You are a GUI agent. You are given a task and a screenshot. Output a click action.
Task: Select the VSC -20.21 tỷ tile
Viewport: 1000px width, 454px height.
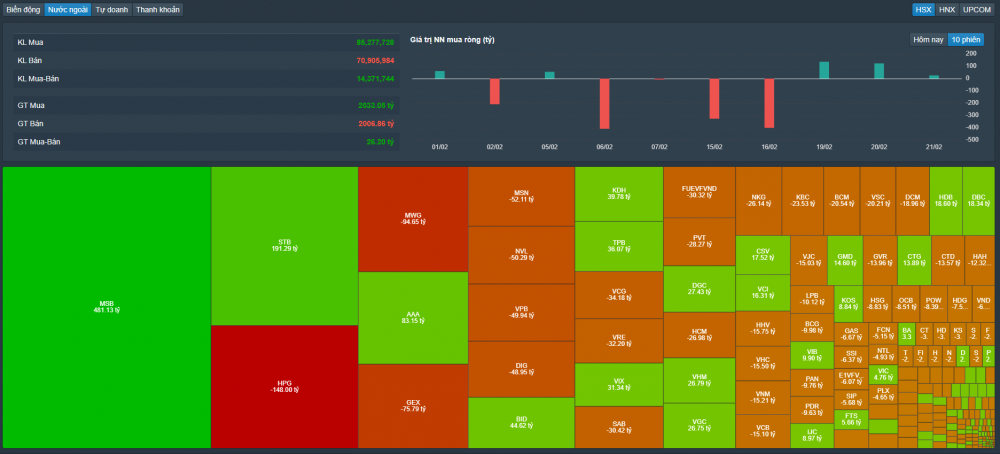click(878, 201)
